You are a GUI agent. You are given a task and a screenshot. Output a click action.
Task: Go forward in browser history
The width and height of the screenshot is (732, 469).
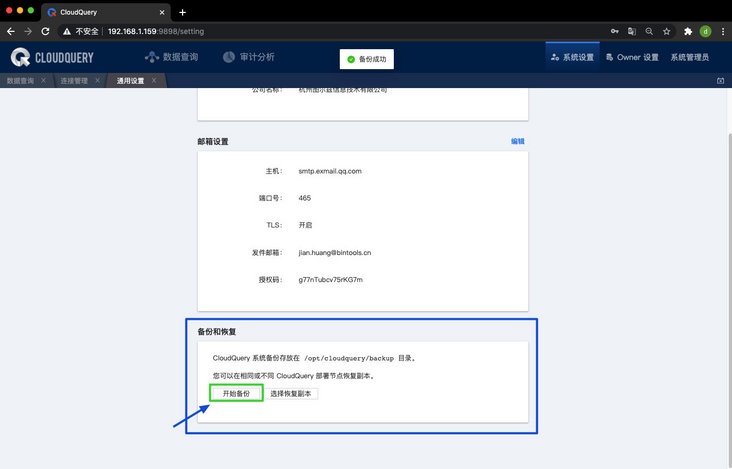point(28,31)
